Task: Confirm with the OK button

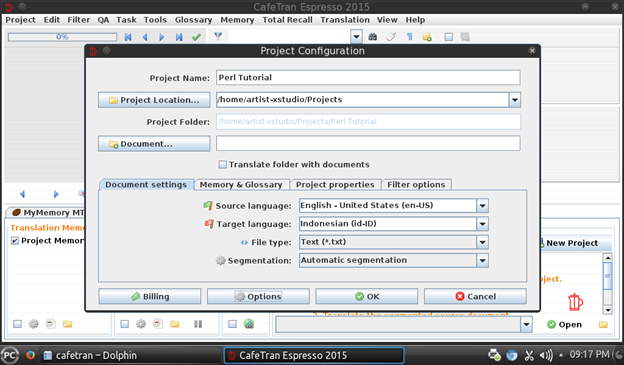Action: tap(367, 297)
